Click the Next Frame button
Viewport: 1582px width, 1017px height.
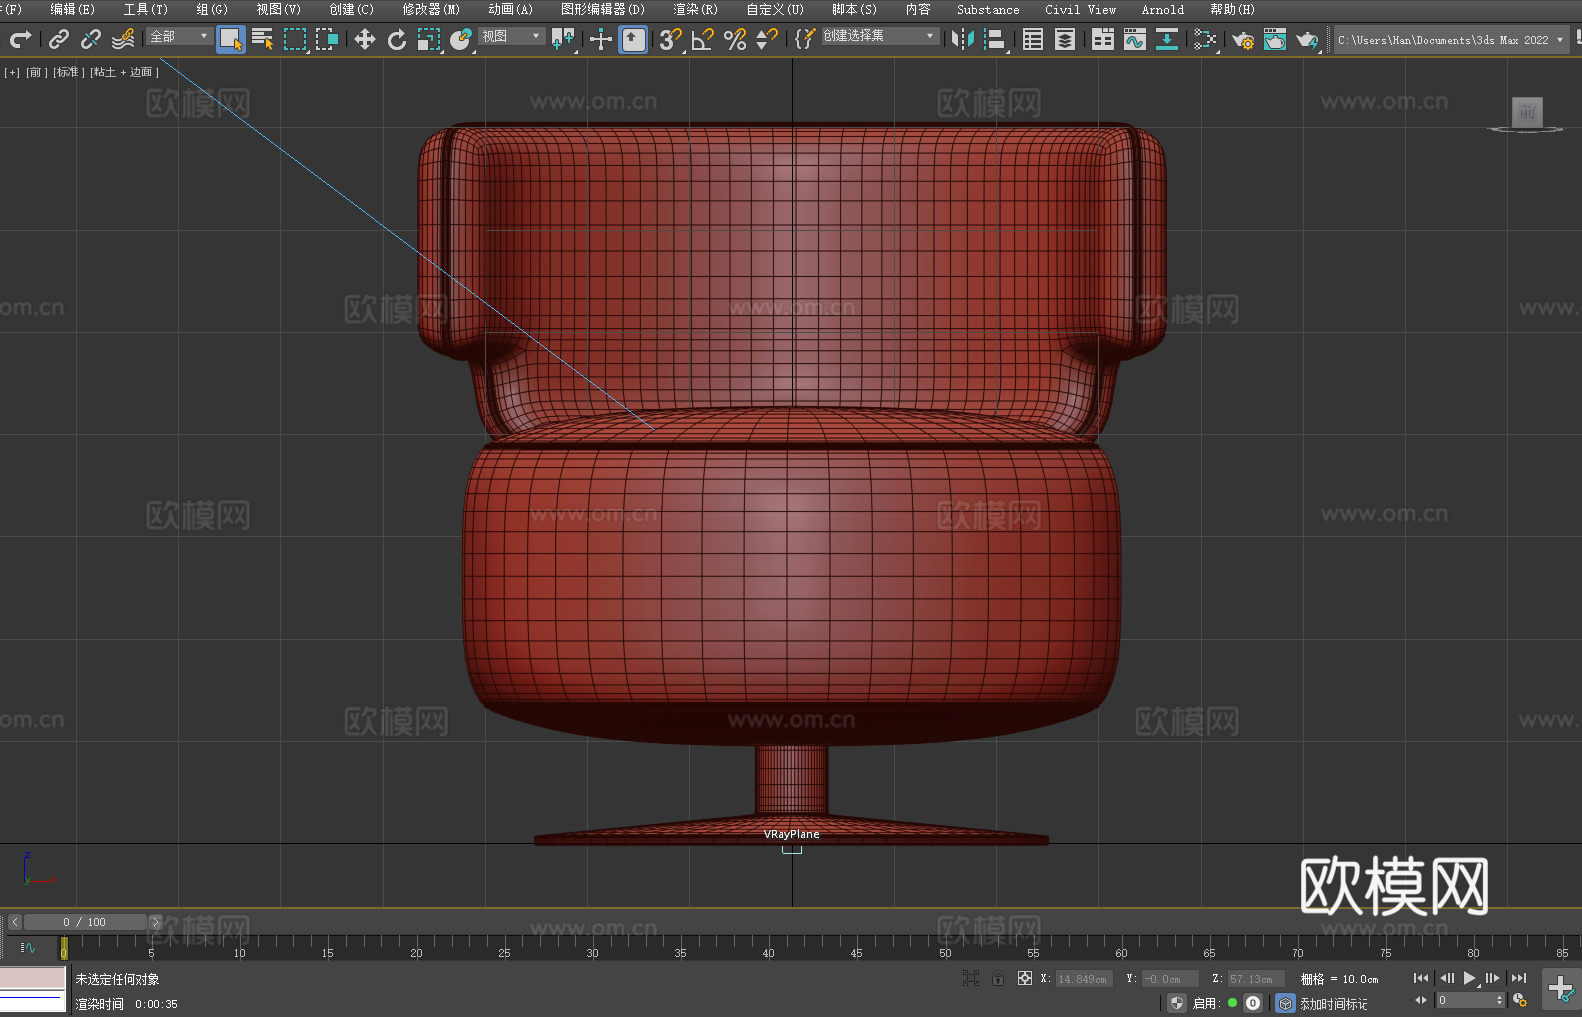1492,978
